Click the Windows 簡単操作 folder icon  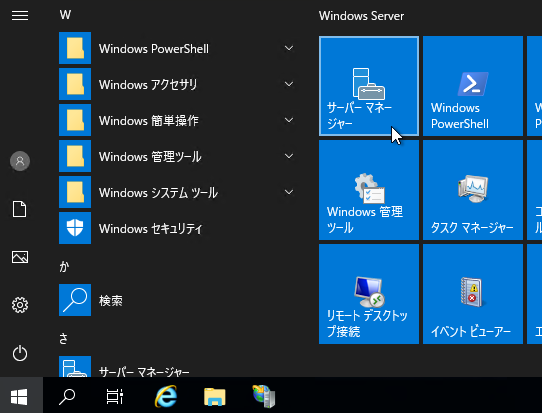tap(75, 120)
